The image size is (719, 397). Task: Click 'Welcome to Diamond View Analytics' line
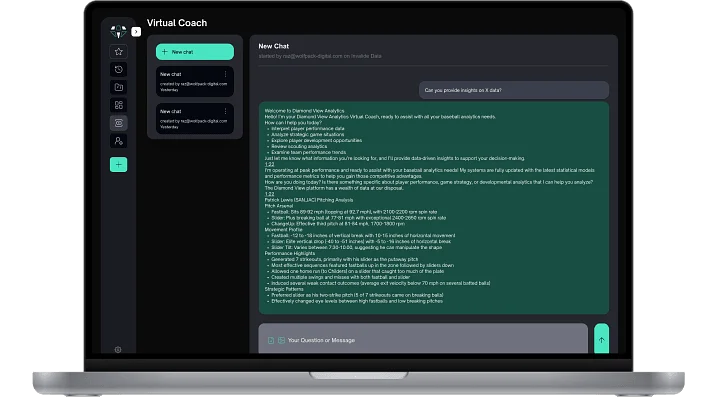pos(304,111)
